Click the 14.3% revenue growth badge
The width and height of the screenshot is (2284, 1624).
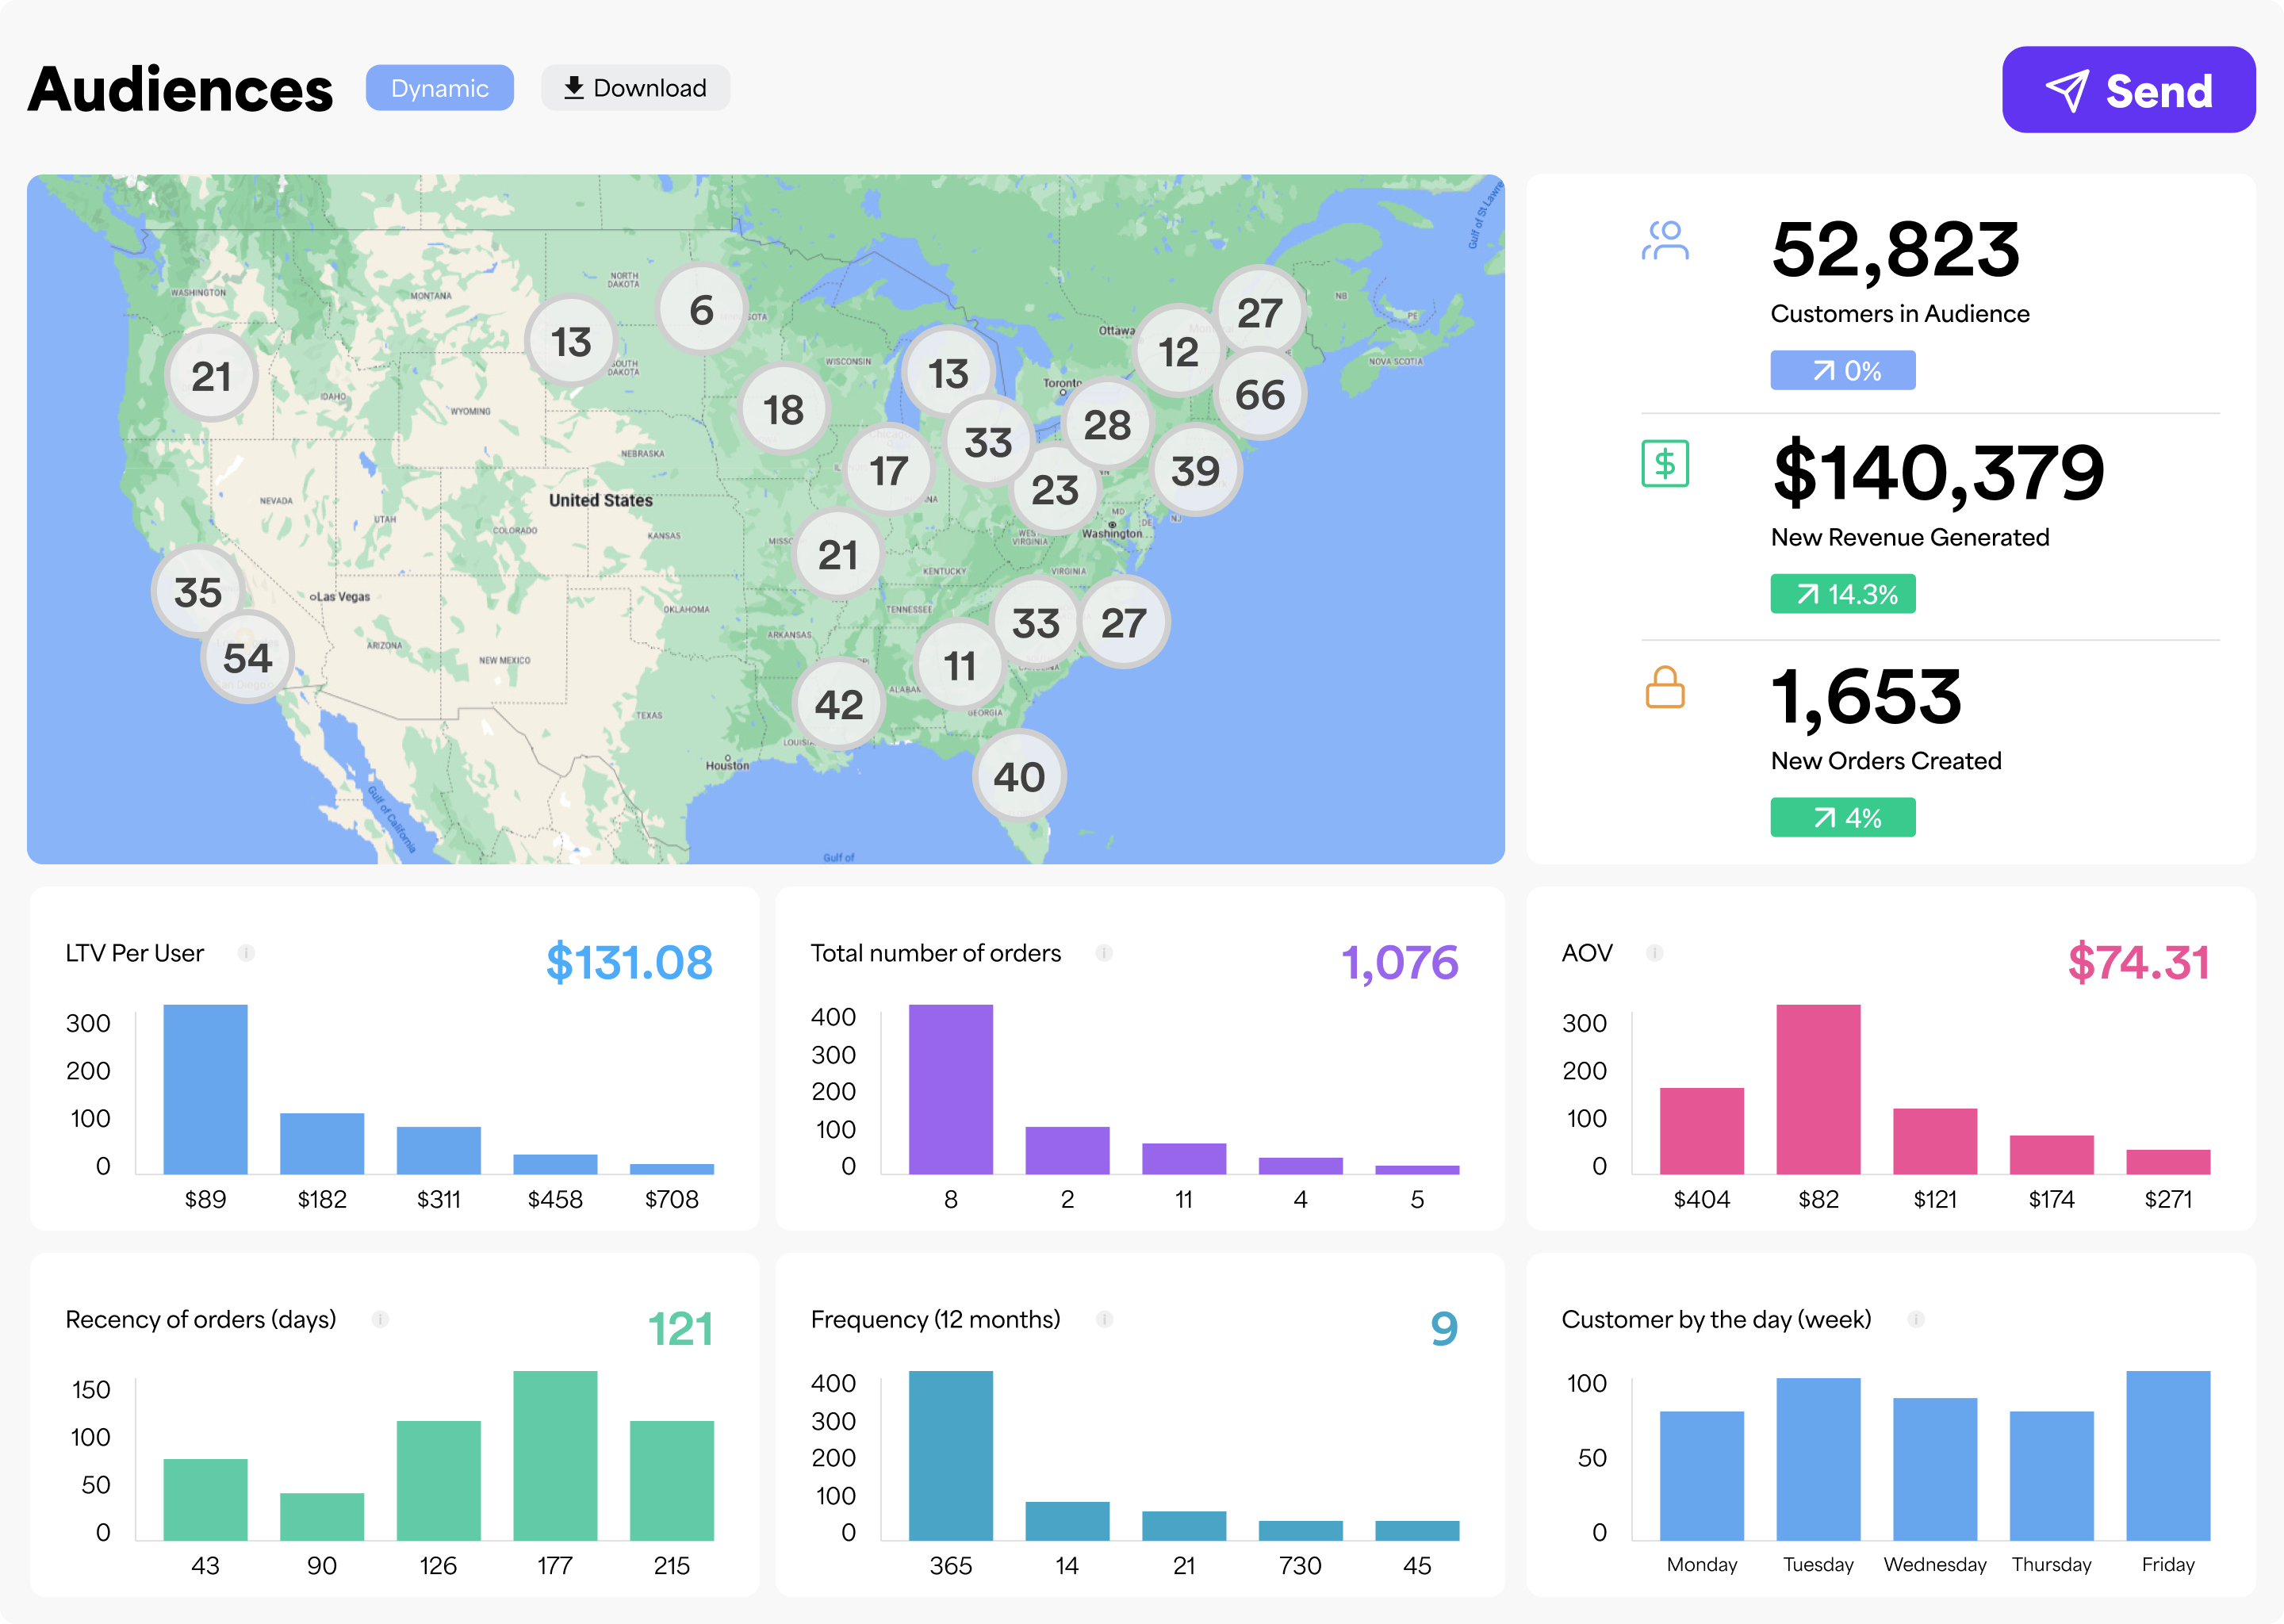coord(1843,594)
